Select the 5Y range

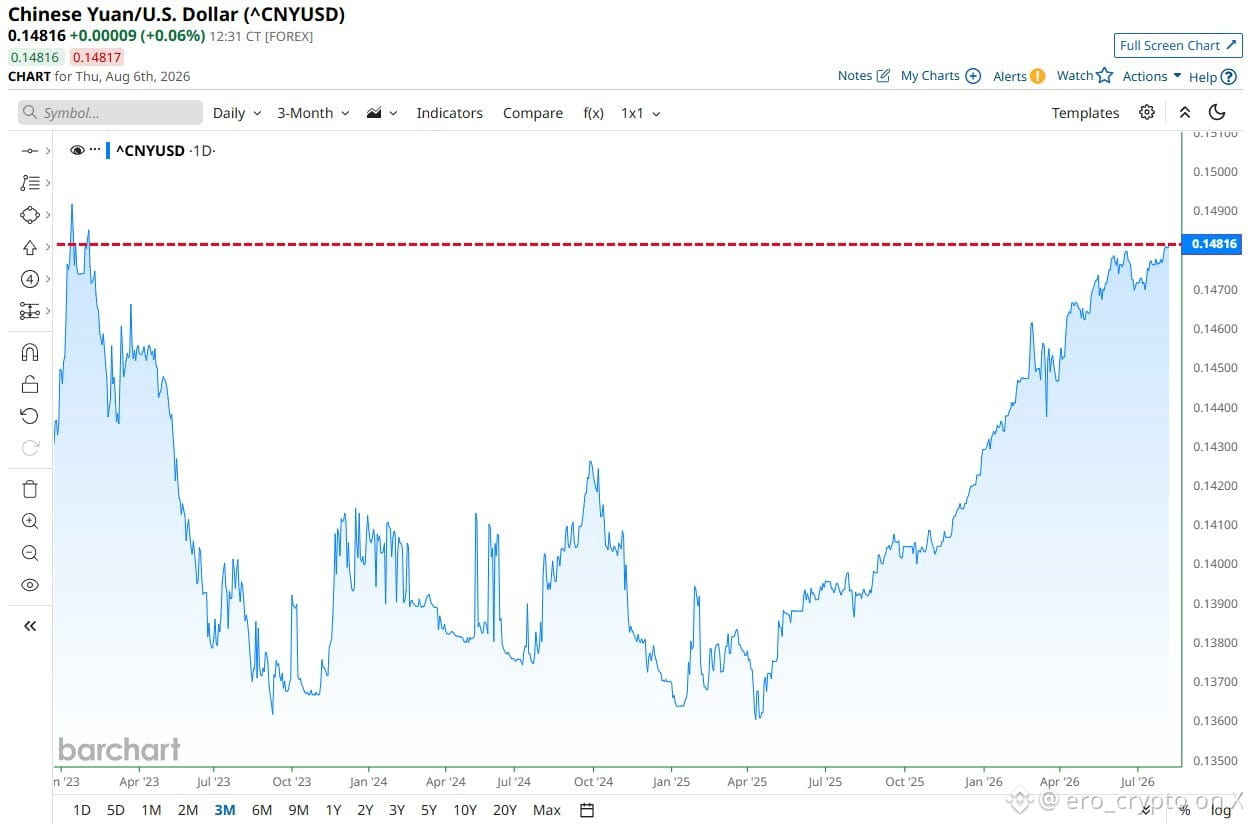(x=429, y=810)
